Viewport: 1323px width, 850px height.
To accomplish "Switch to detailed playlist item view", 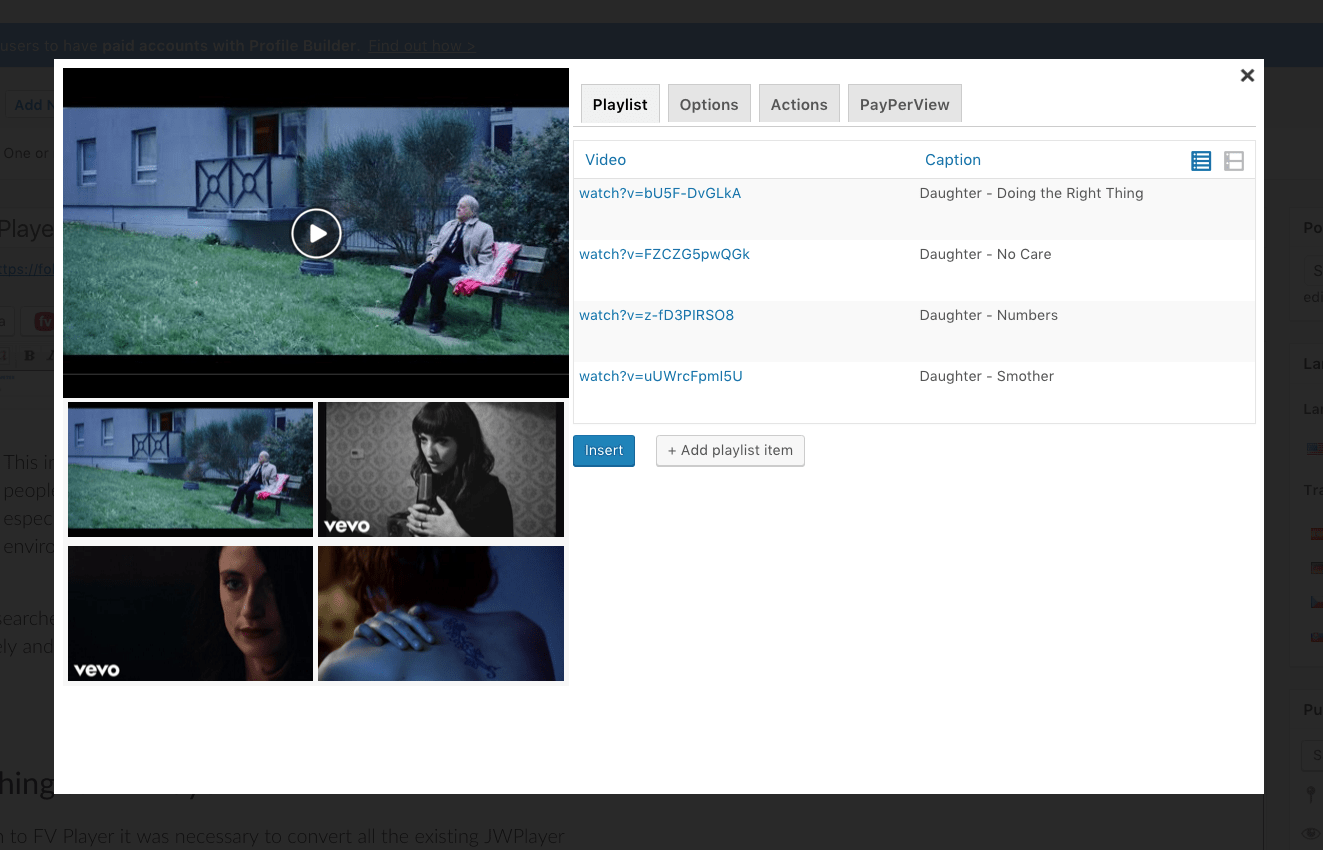I will (1234, 161).
